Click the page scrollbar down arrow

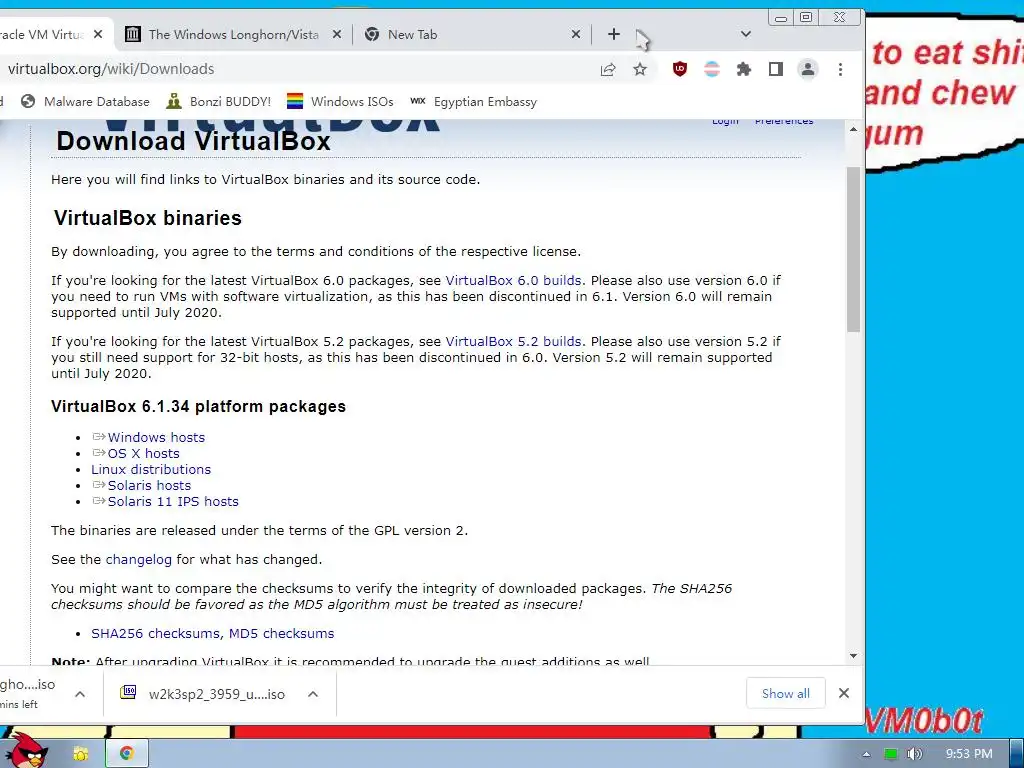853,656
